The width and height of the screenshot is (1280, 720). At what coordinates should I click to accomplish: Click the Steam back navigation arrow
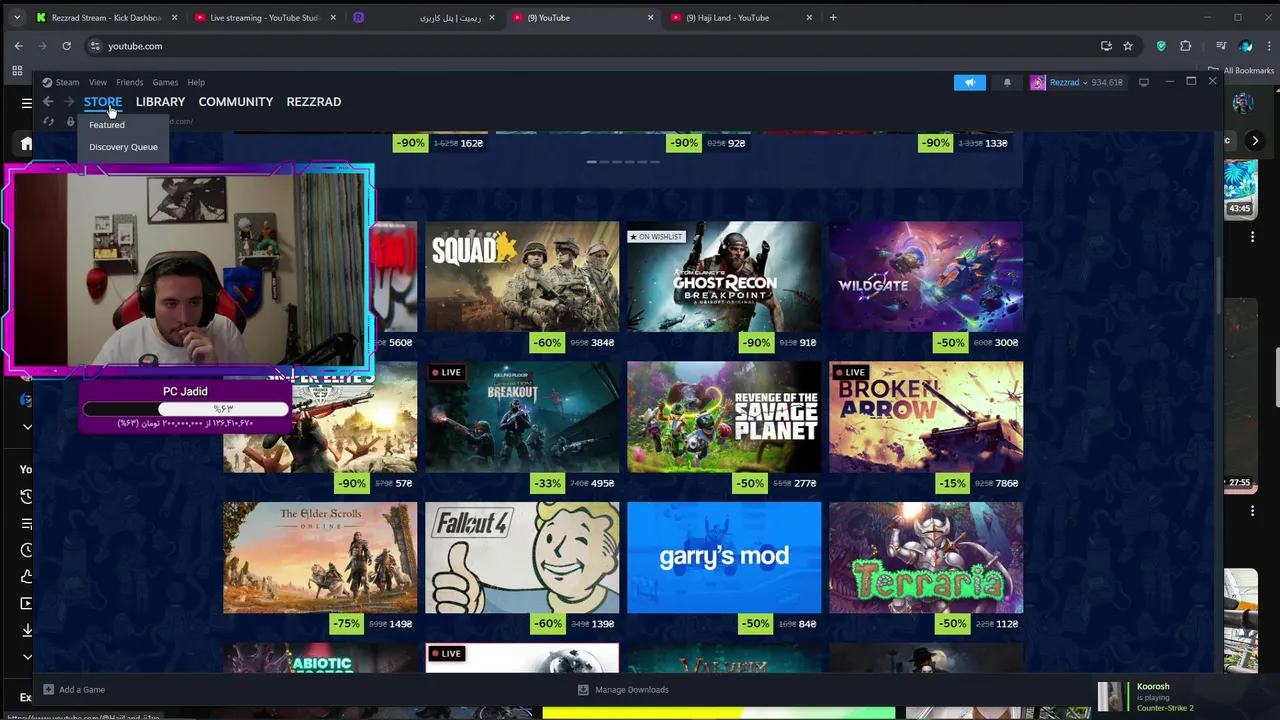click(x=48, y=102)
